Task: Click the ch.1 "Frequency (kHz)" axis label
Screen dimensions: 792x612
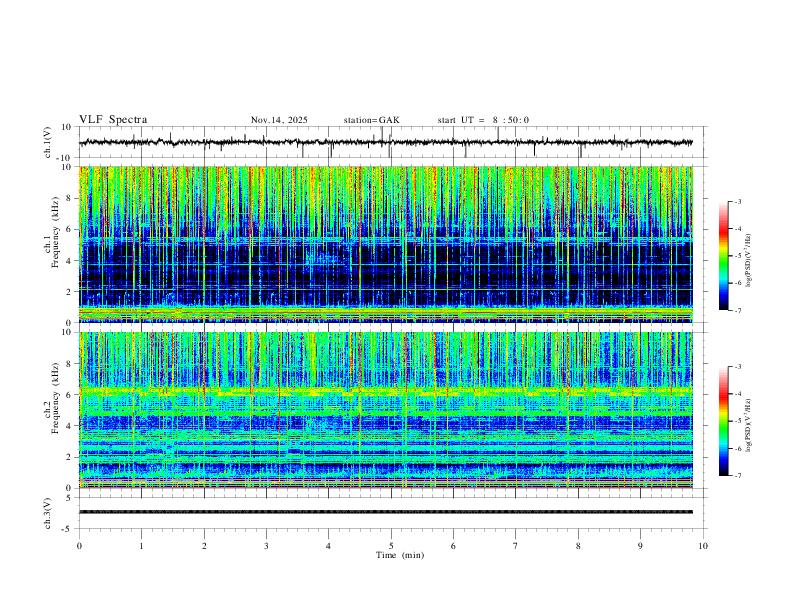Action: 55,232
